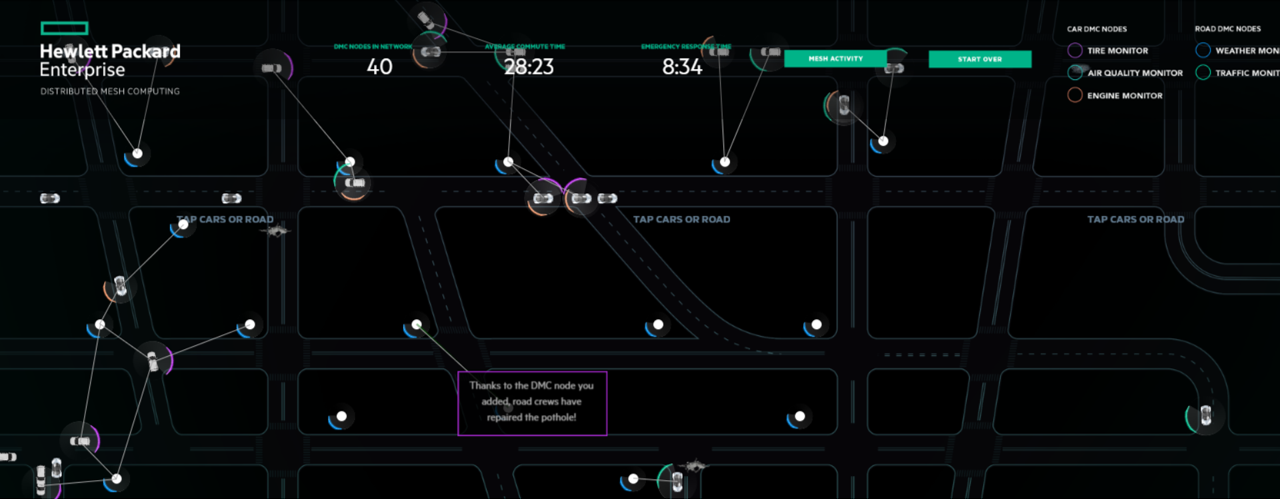Image resolution: width=1280 pixels, height=499 pixels.
Task: Select the orange Engine Monitor legend circle
Action: pyautogui.click(x=1075, y=96)
